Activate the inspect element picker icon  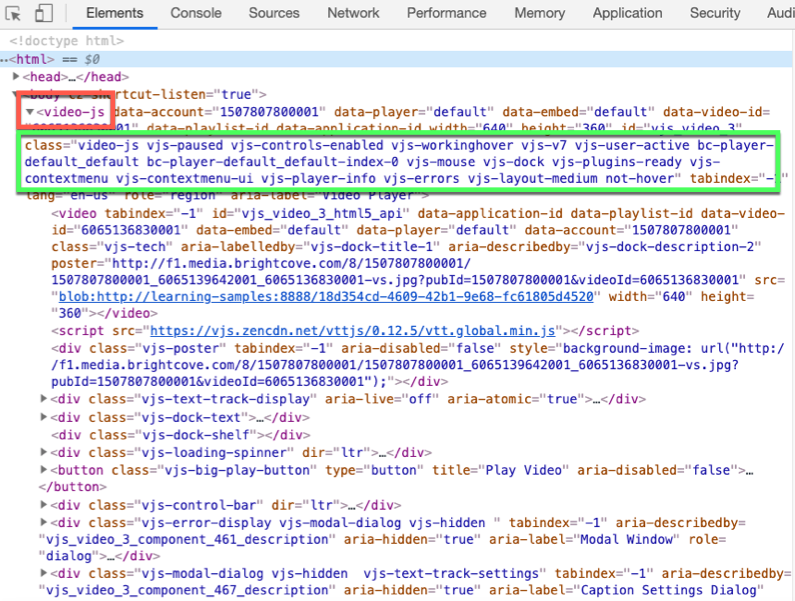click(16, 14)
